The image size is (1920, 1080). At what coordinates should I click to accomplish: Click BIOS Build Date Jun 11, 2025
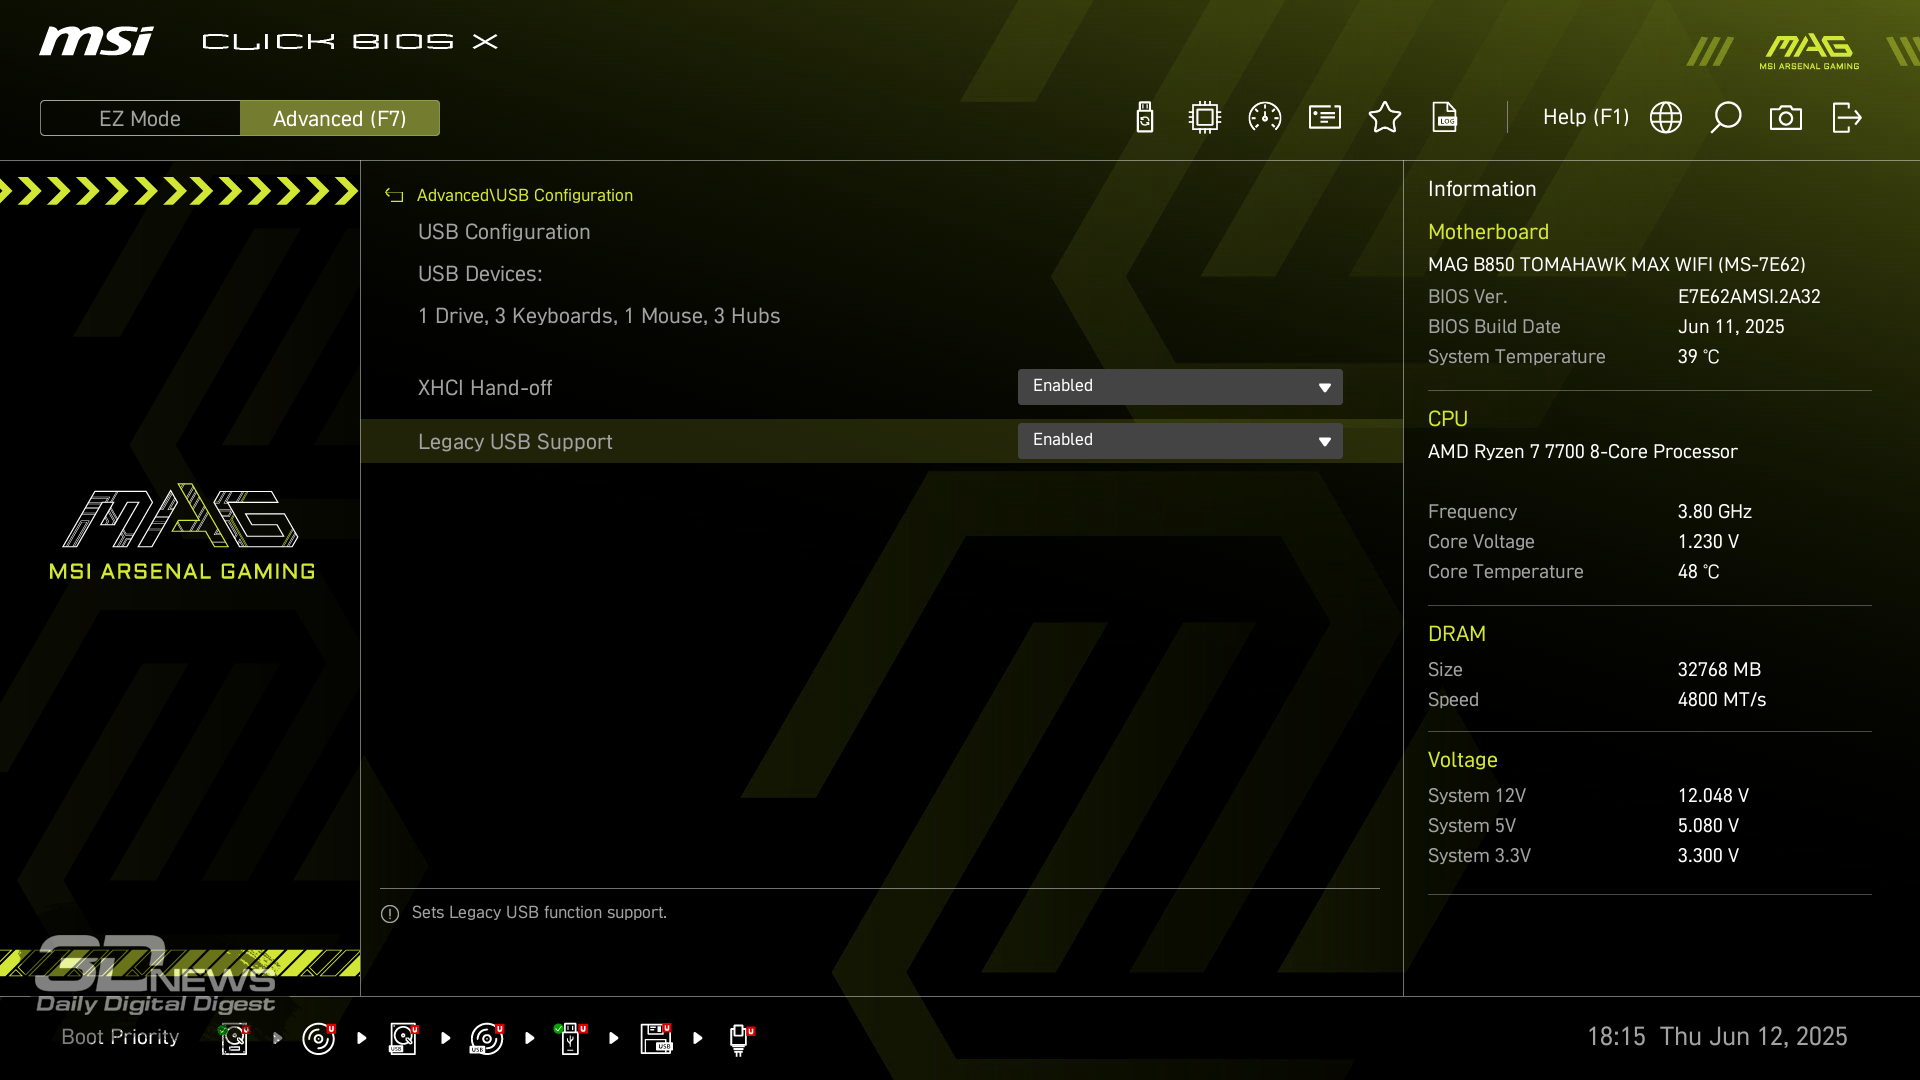point(1731,327)
